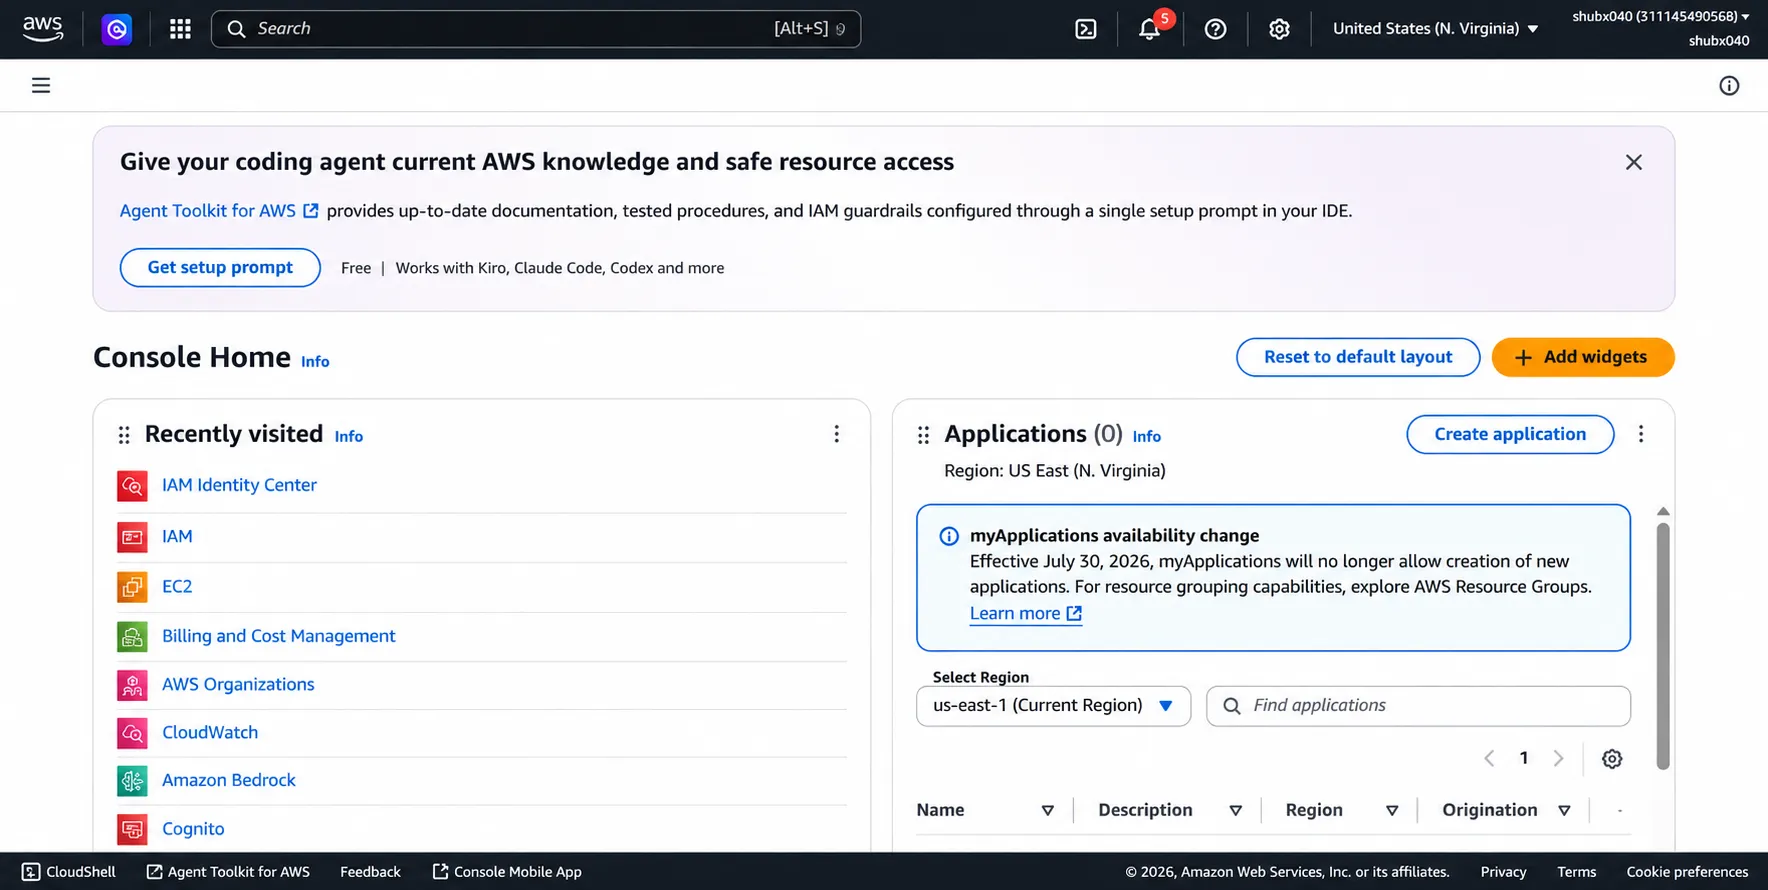Click the Add widgets button
The image size is (1768, 890).
click(1583, 357)
